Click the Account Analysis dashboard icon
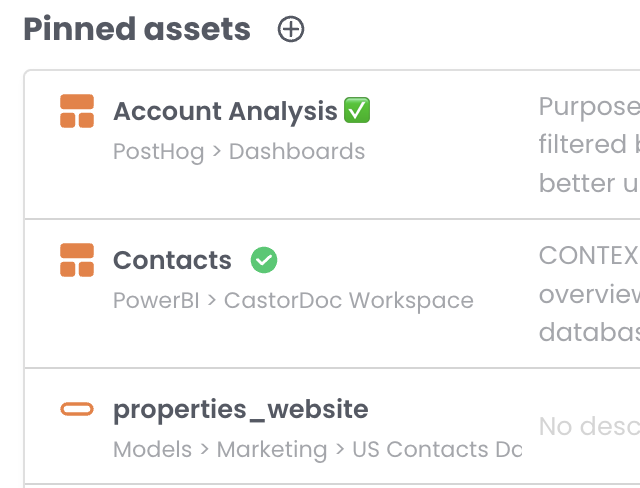640x488 pixels. click(77, 111)
